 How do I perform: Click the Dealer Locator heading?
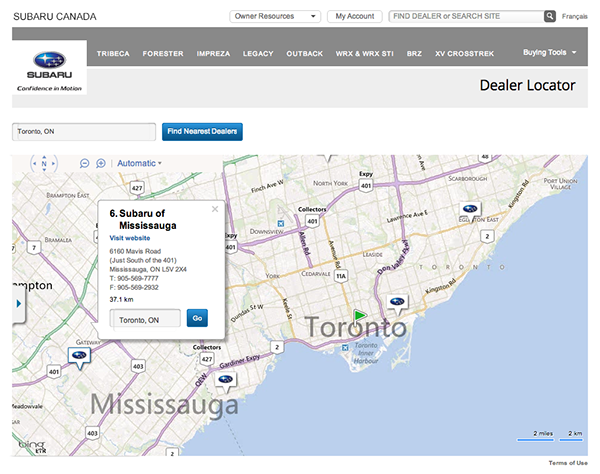pos(527,85)
